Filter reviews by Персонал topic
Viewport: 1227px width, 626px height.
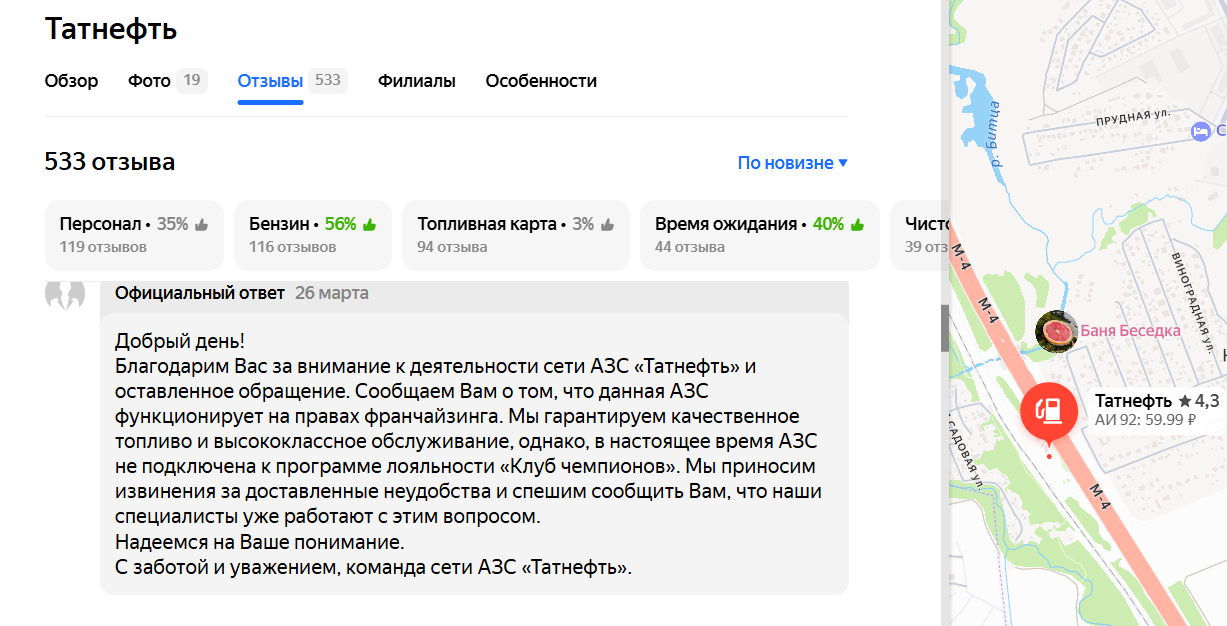[133, 235]
